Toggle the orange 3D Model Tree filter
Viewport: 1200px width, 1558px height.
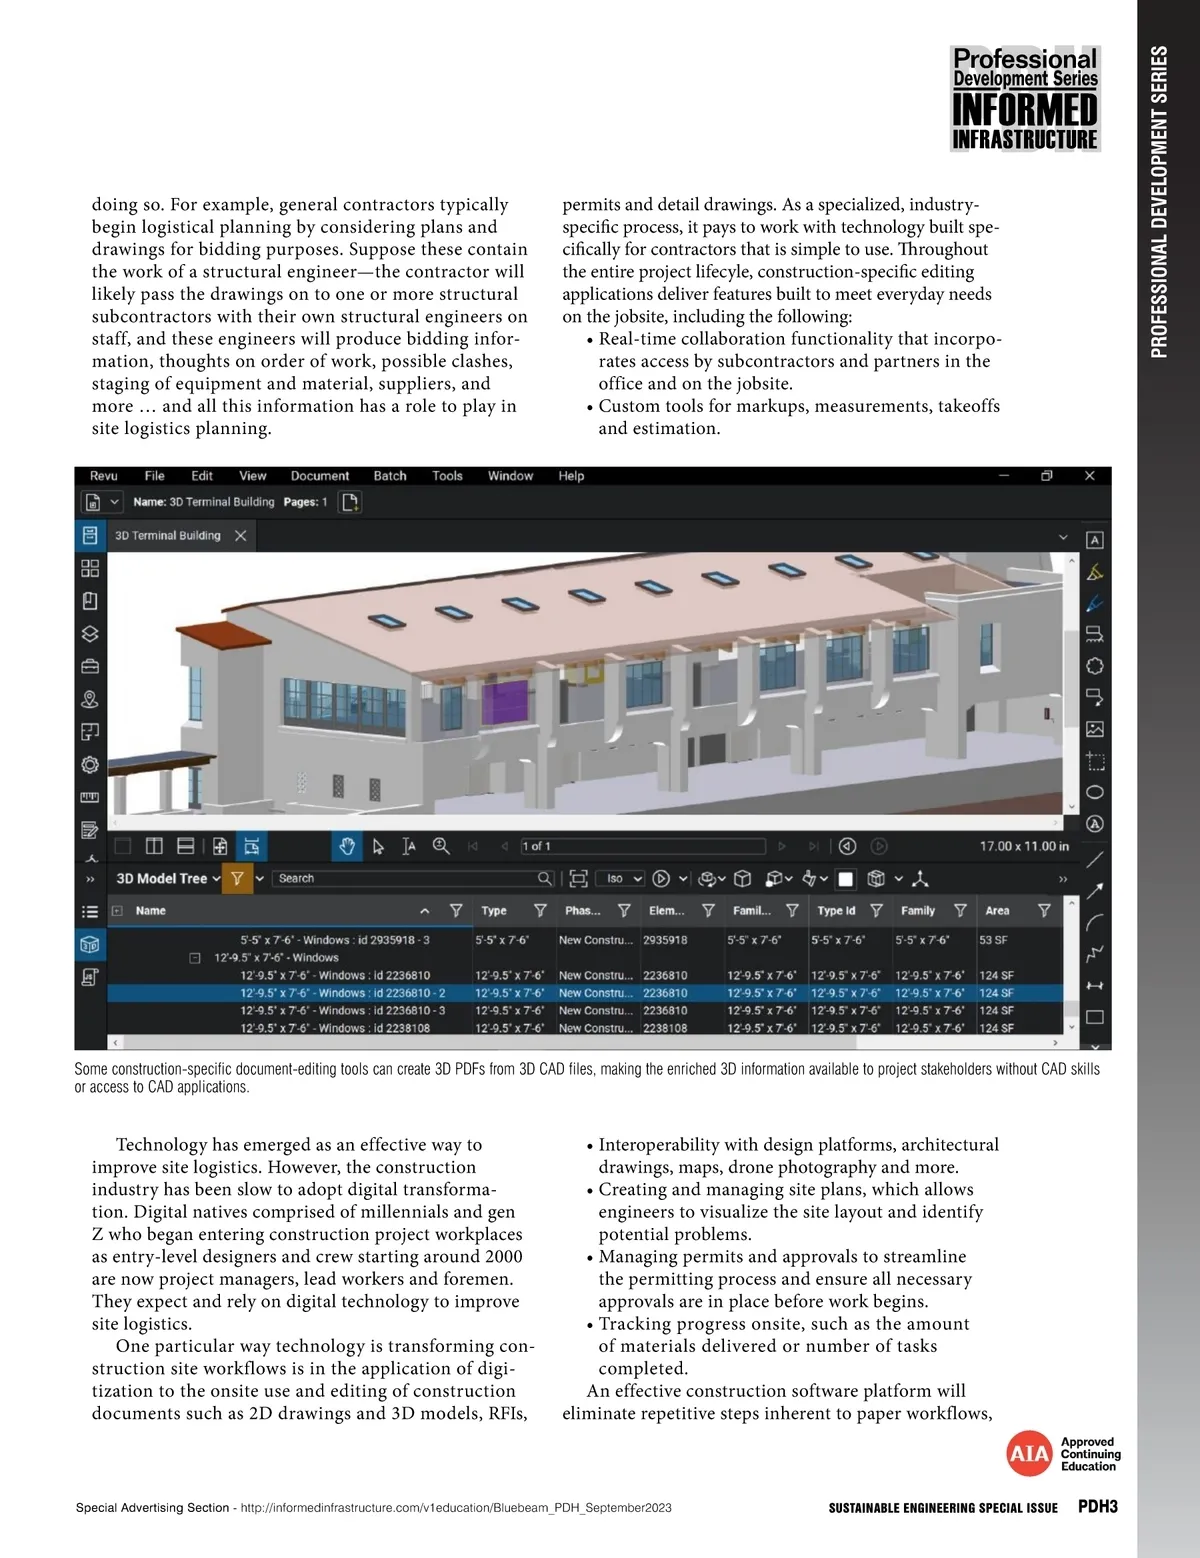(x=237, y=878)
